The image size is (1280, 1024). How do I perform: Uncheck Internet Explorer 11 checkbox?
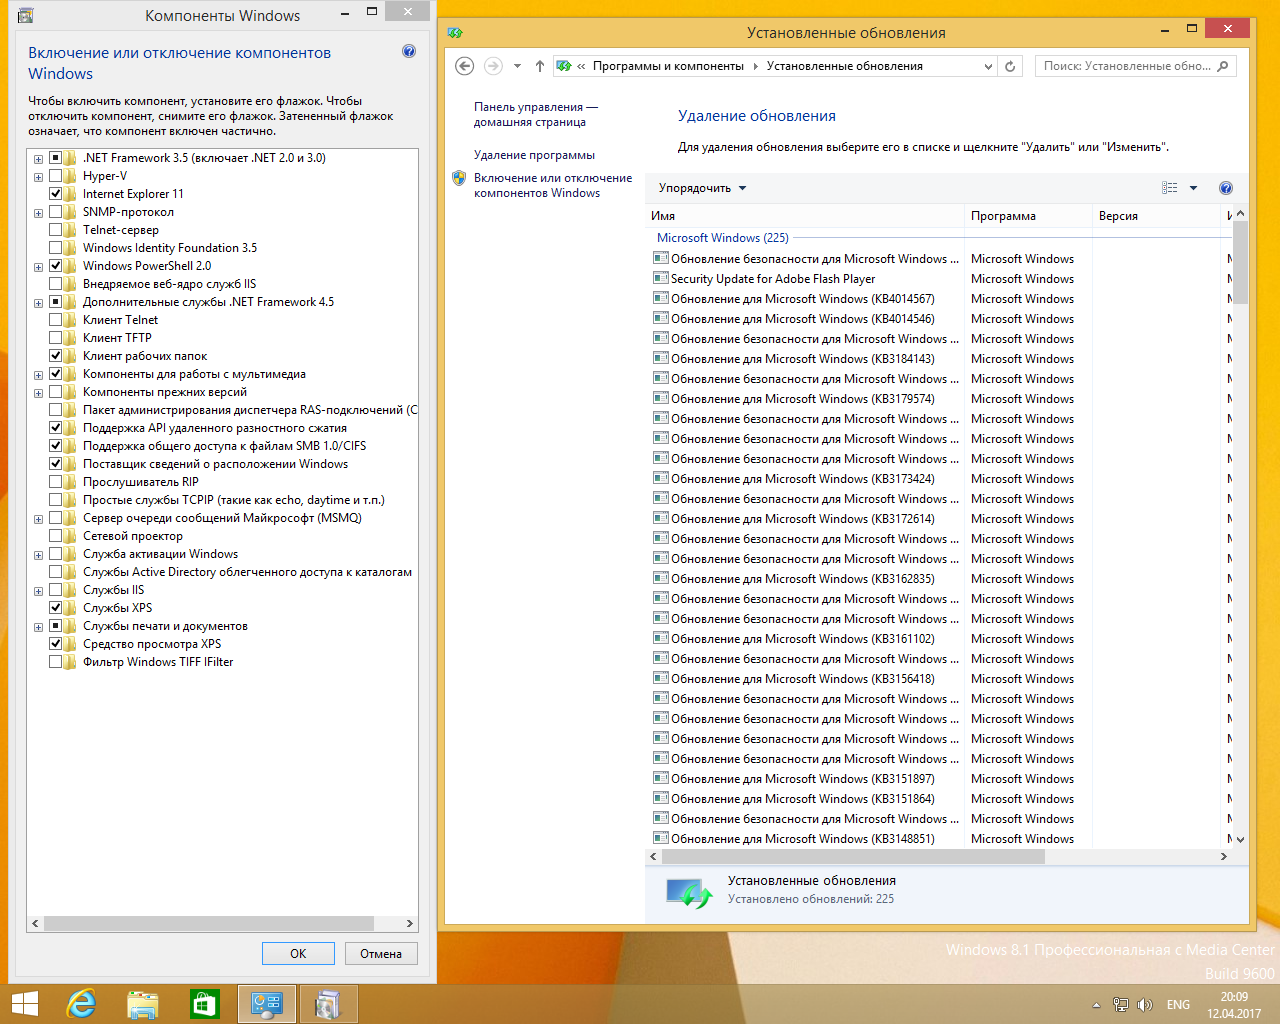[x=56, y=194]
